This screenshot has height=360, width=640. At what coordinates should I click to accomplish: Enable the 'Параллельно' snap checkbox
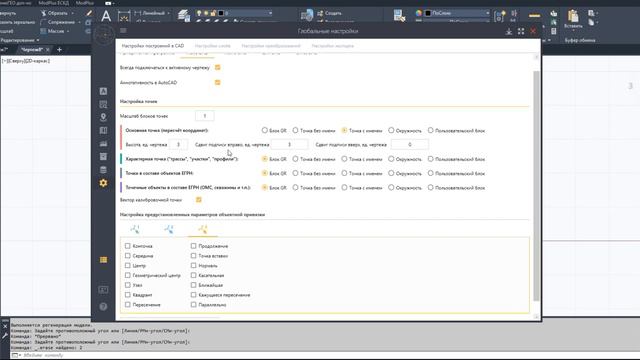pos(193,304)
